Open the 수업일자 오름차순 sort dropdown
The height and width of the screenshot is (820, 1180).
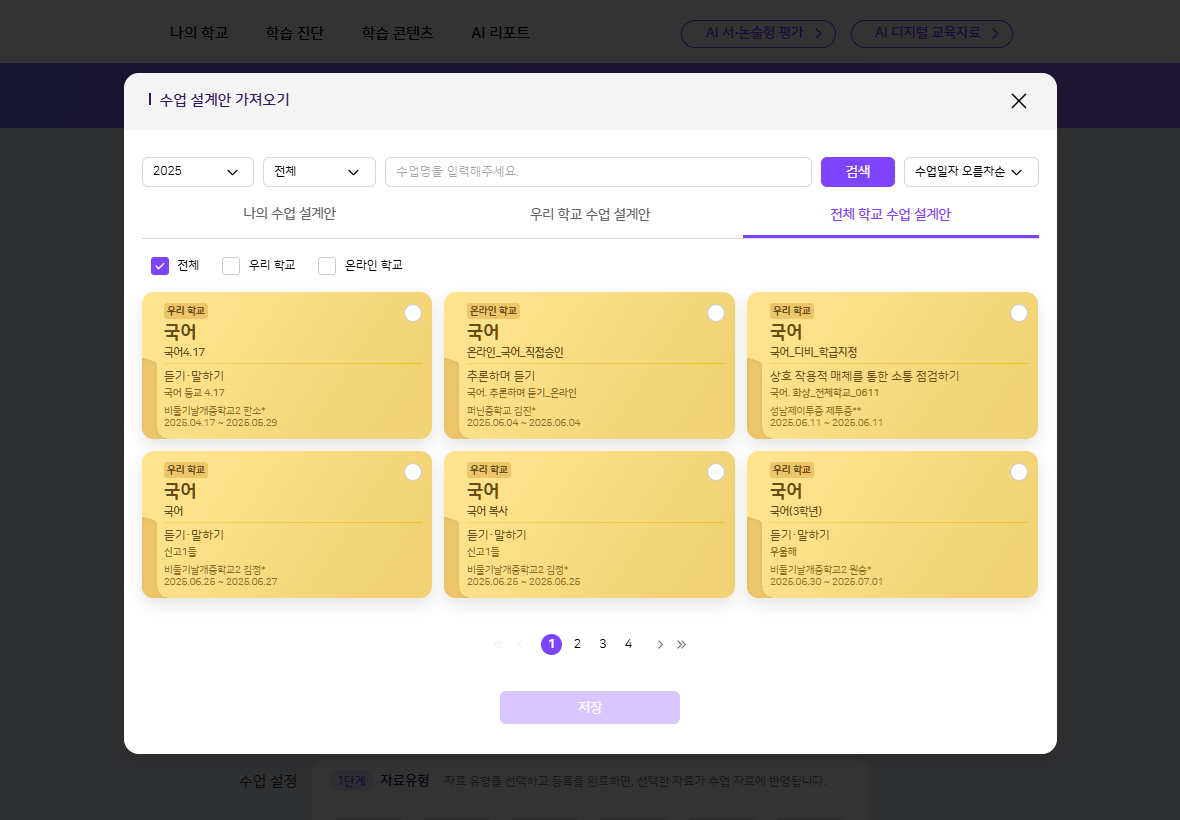coord(970,172)
